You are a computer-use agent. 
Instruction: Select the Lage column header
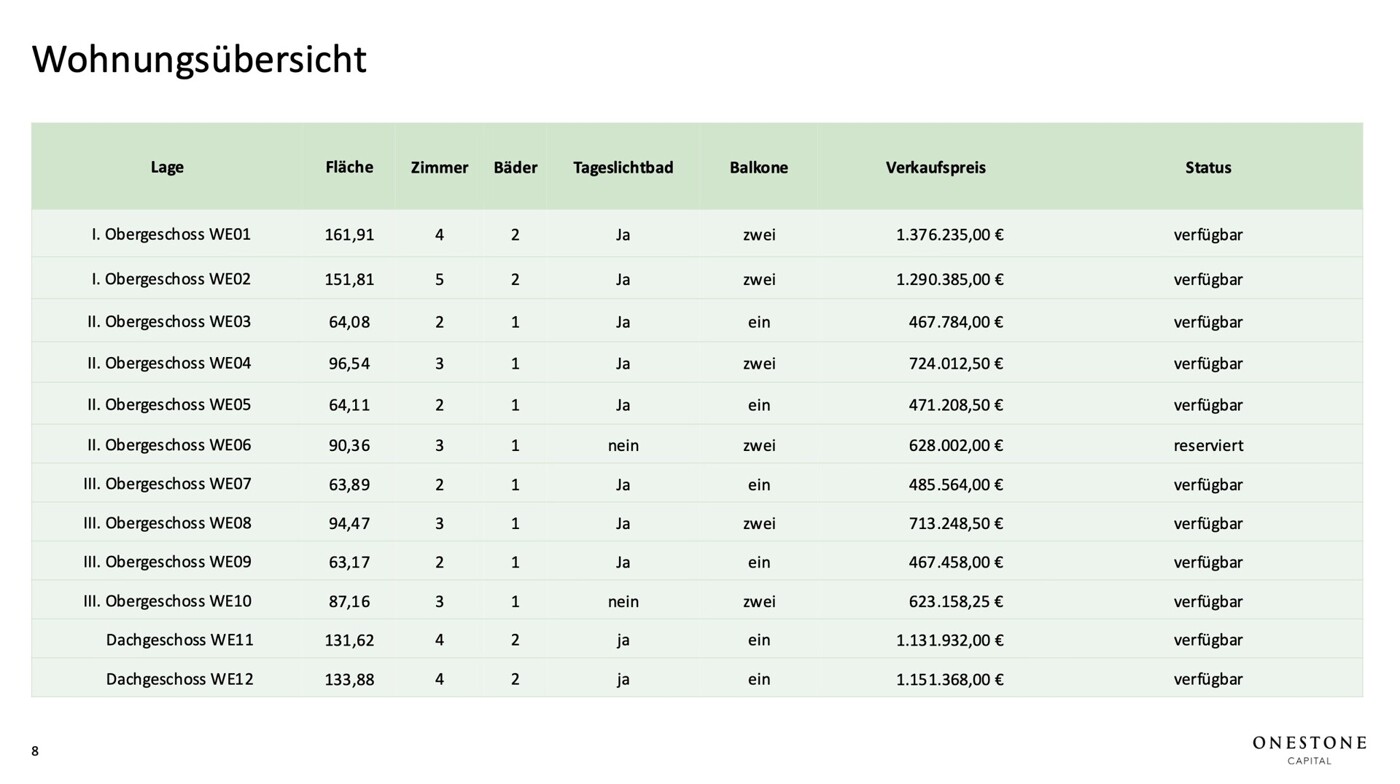tap(167, 167)
